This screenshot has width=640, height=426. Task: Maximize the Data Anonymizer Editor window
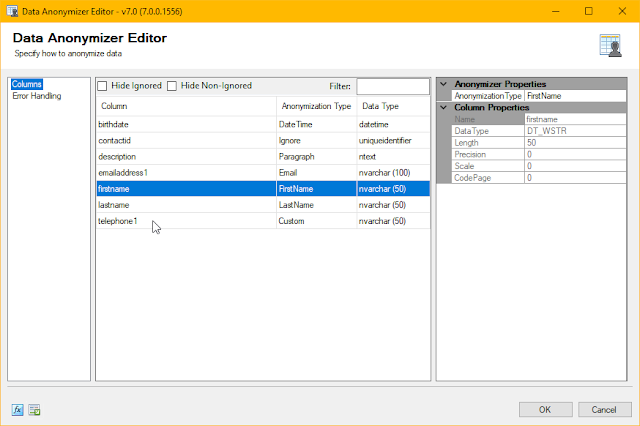(589, 11)
